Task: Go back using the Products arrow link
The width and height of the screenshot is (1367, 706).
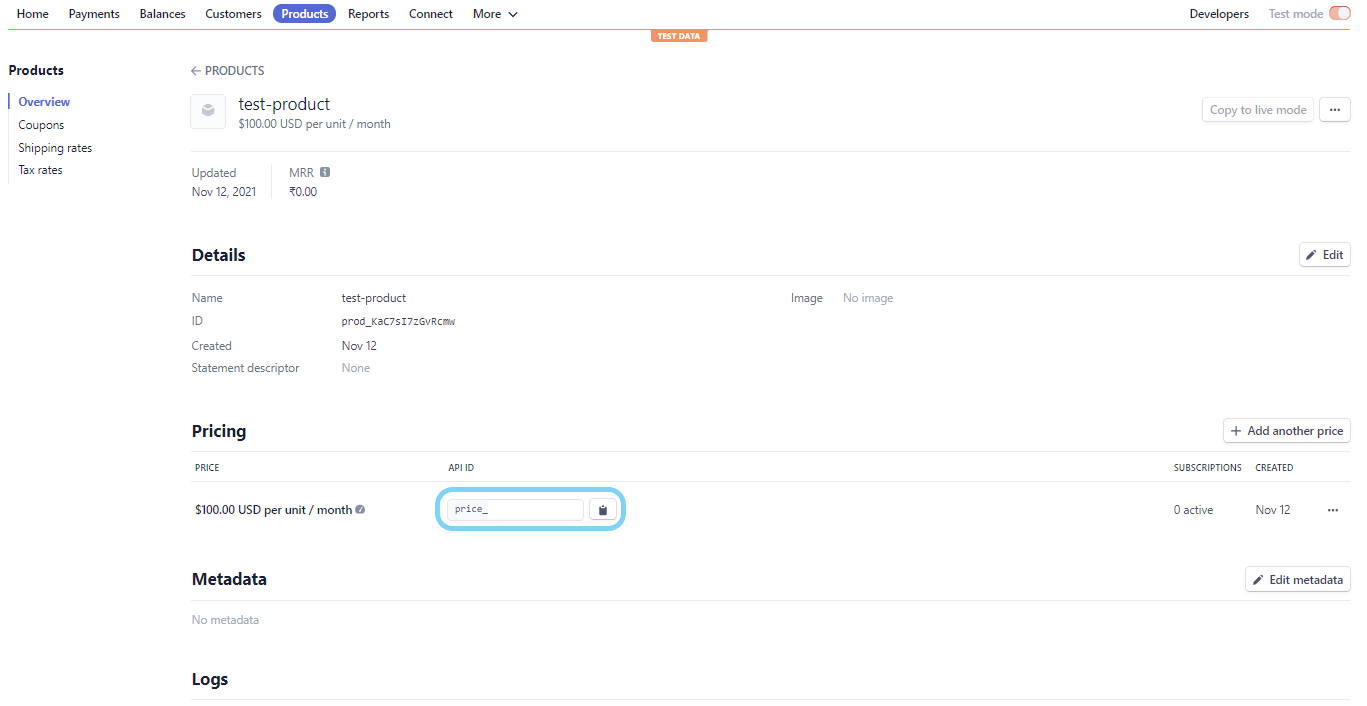Action: [228, 71]
